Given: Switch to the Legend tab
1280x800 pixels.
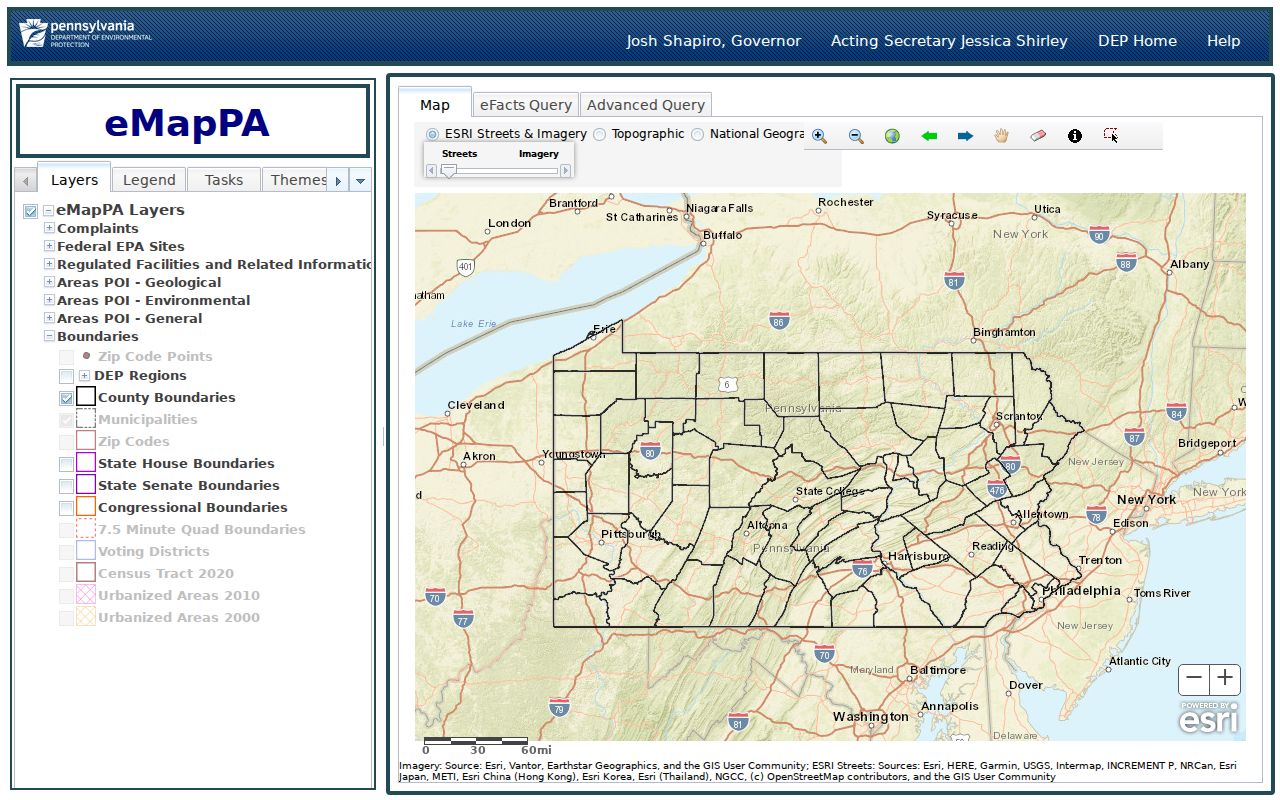Looking at the screenshot, I should click(149, 180).
